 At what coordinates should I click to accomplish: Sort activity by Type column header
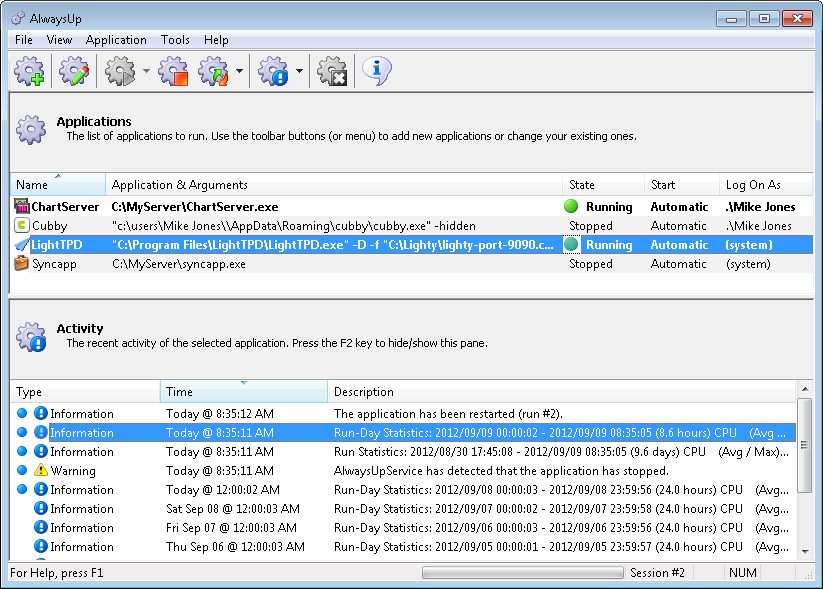click(85, 392)
